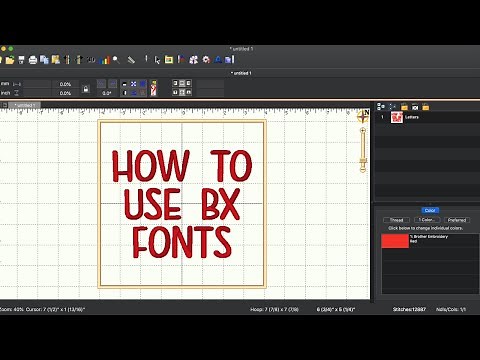480x360 pixels.
Task: Select the magnifying glass zoom tool
Action: pos(116,60)
